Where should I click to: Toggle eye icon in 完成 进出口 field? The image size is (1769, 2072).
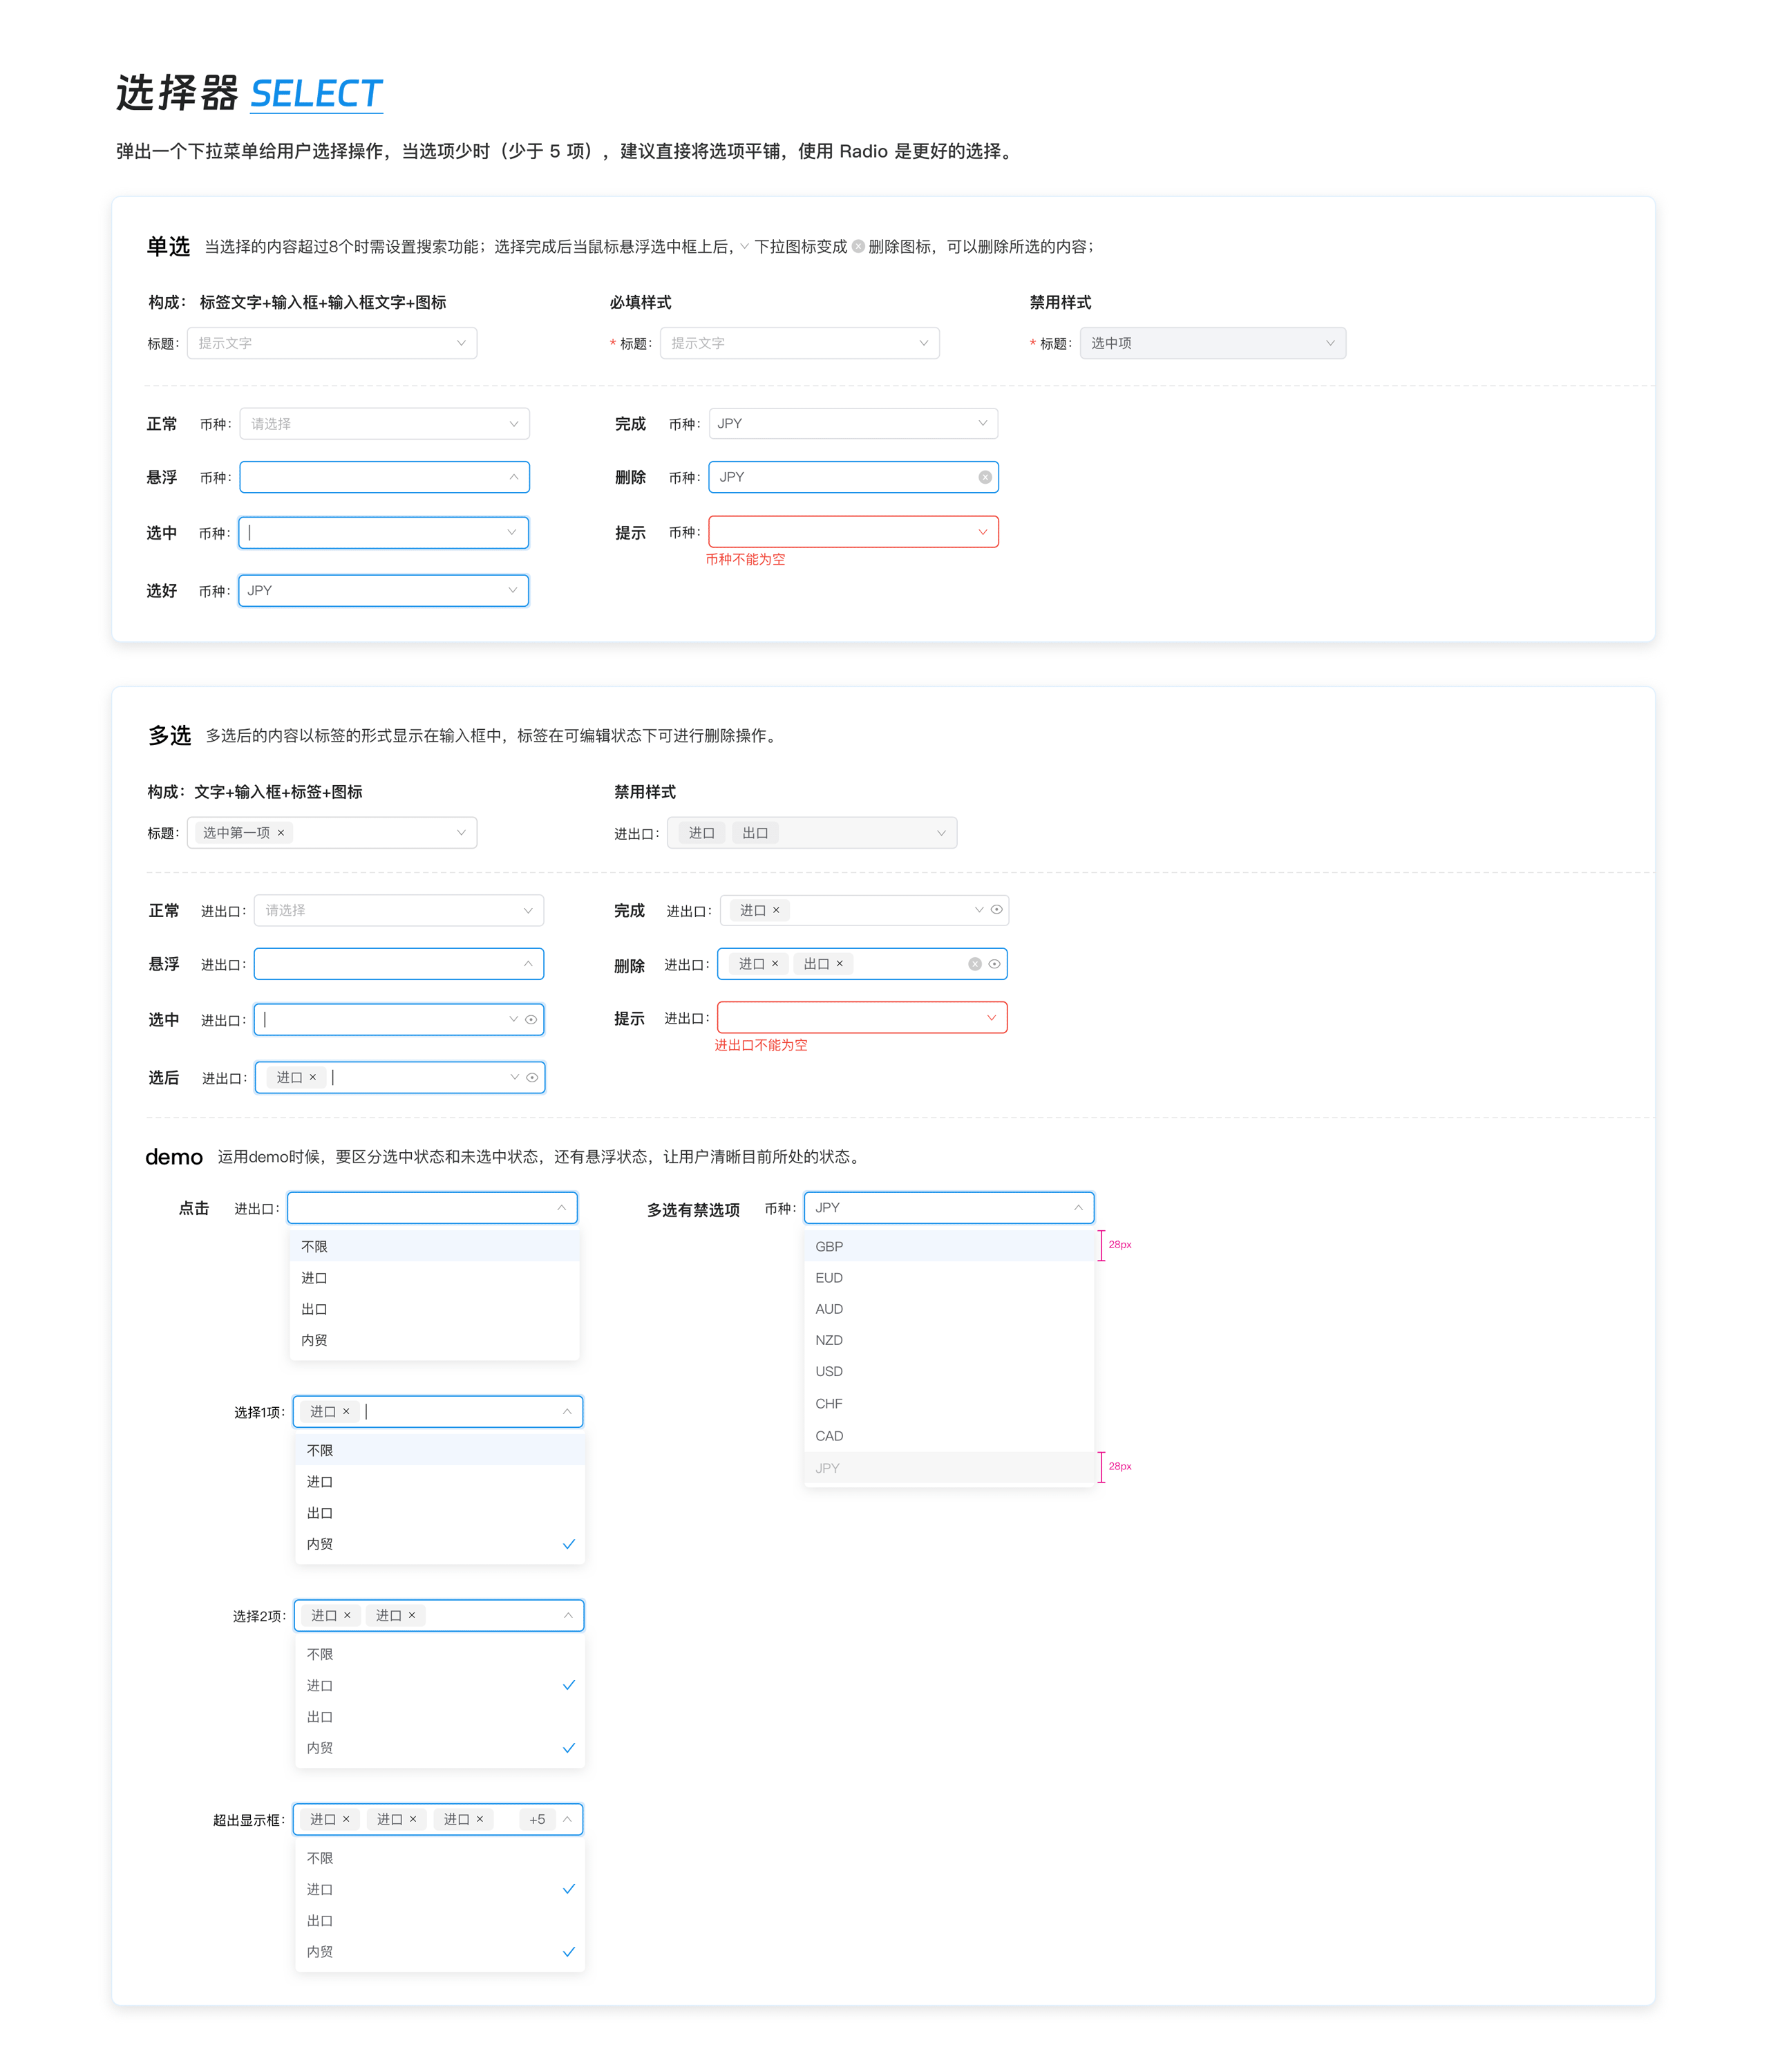tap(996, 910)
